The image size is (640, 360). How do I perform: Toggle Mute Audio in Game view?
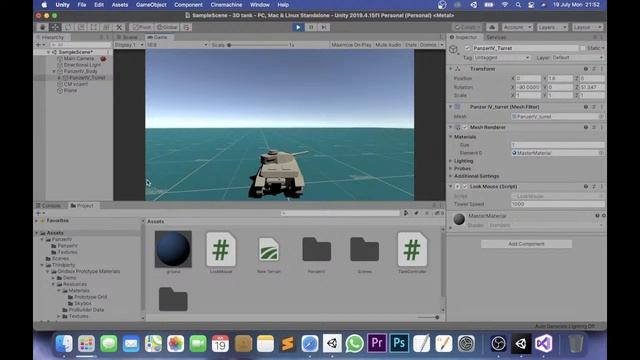coord(388,45)
